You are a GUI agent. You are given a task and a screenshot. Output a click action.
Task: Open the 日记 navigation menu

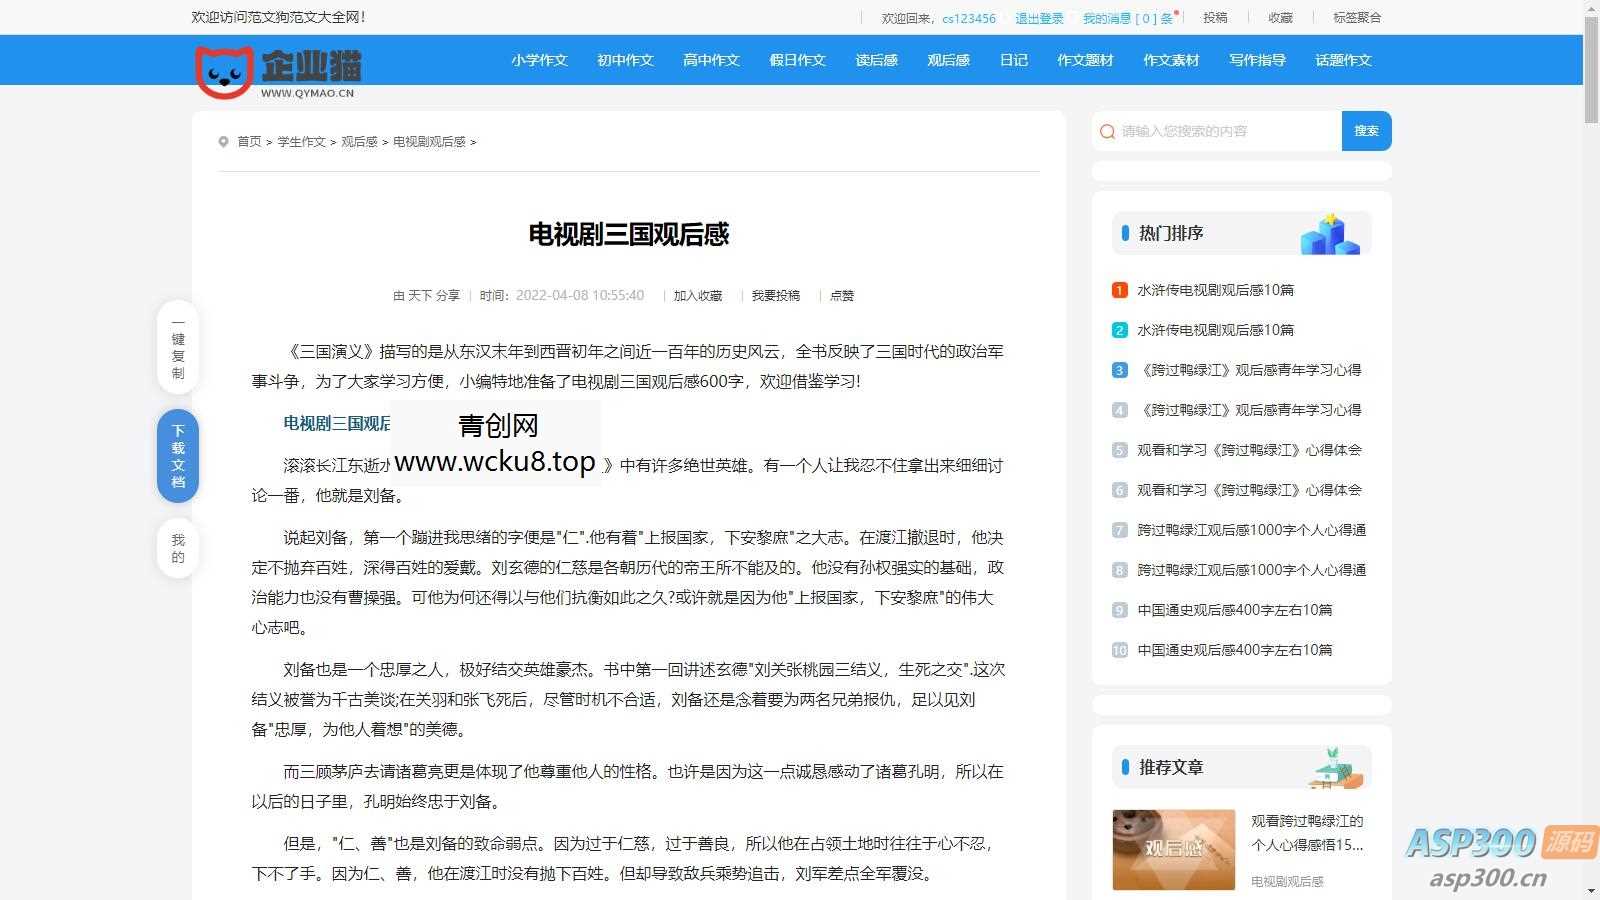[x=1013, y=60]
